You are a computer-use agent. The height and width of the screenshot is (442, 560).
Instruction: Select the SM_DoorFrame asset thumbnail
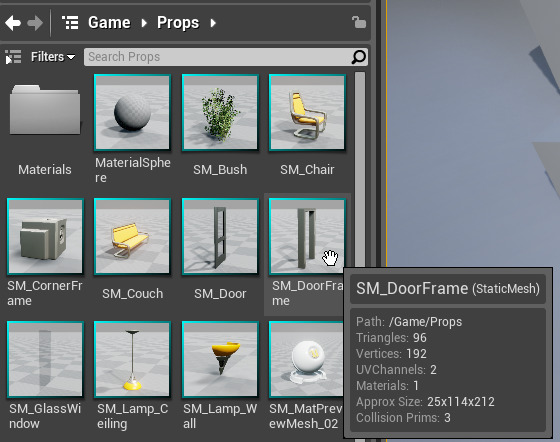[307, 236]
